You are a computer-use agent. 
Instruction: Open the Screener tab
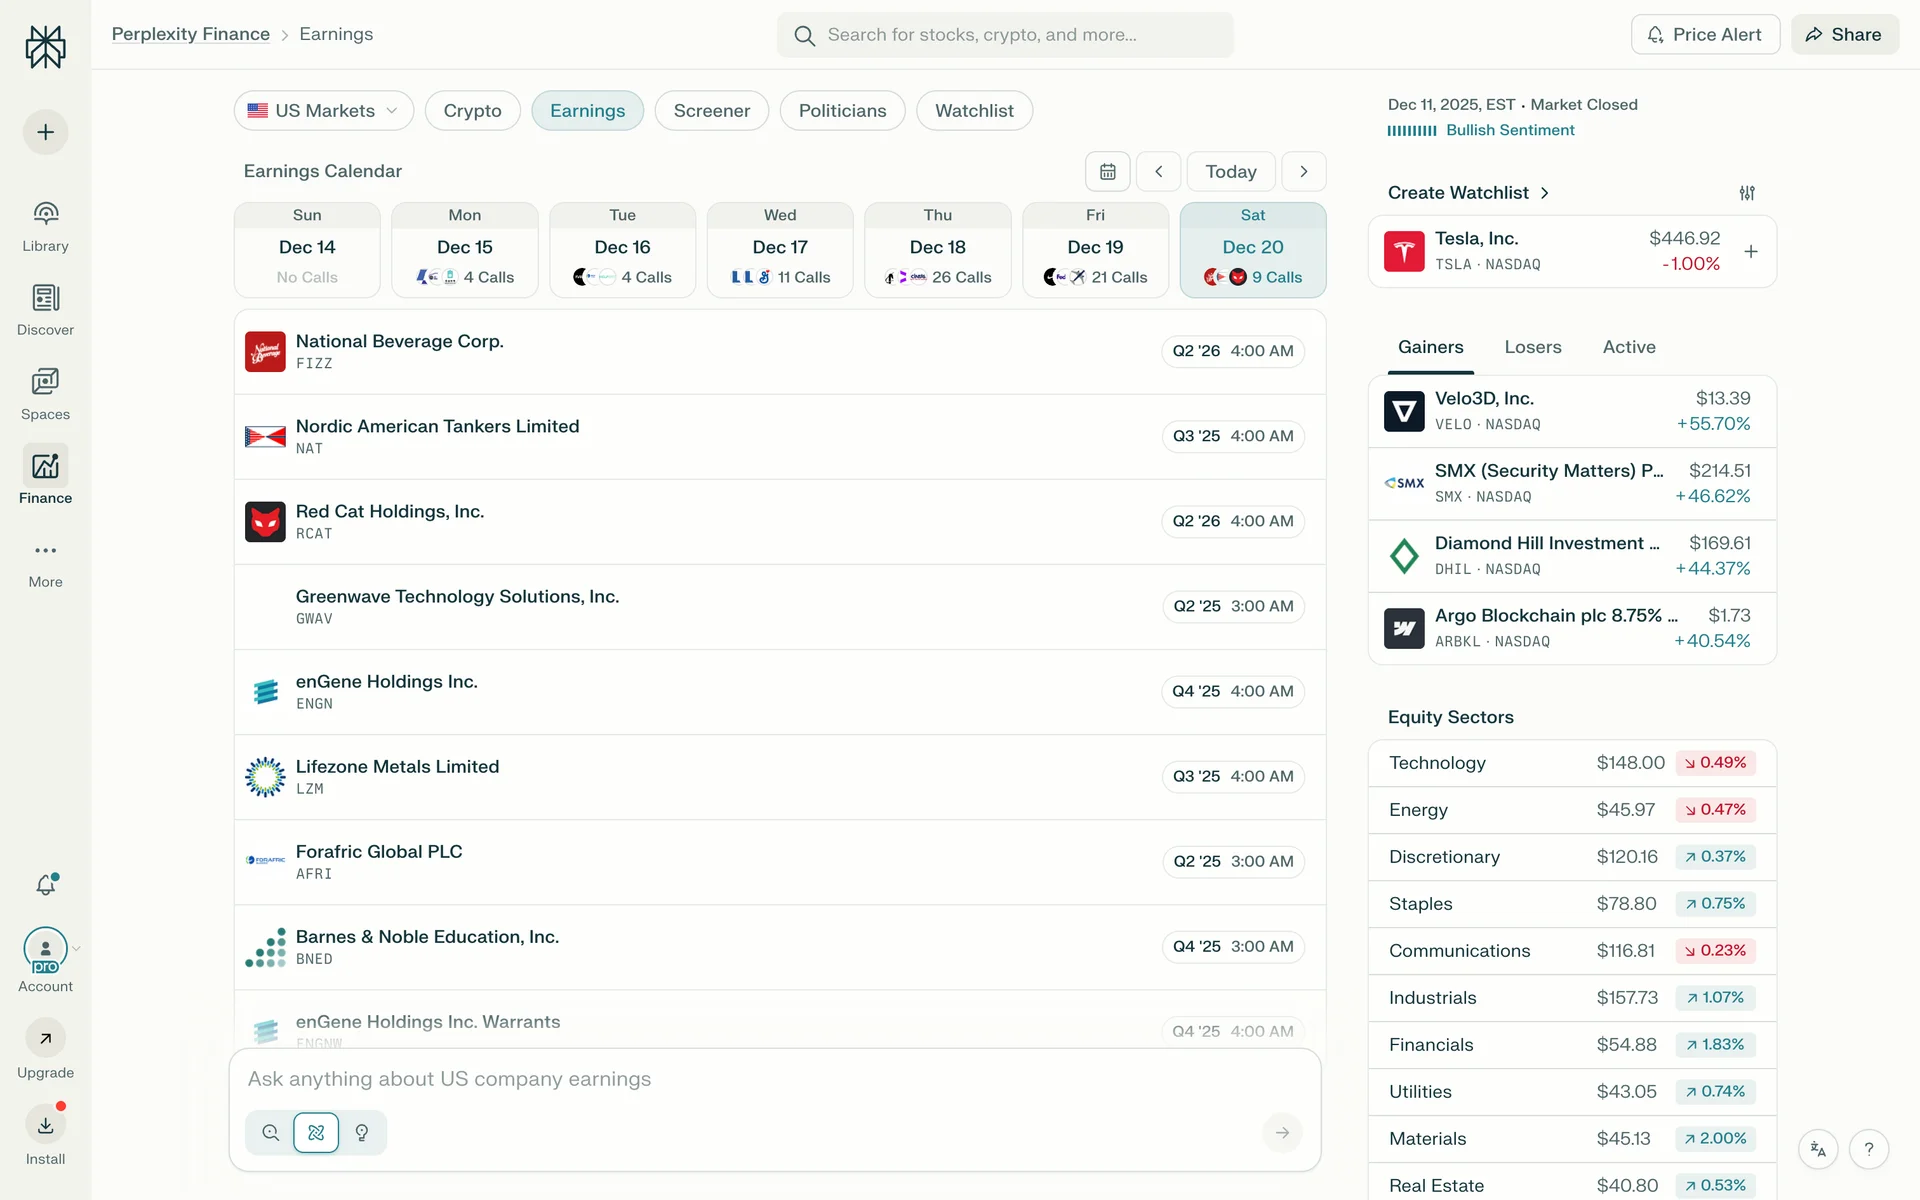click(711, 111)
